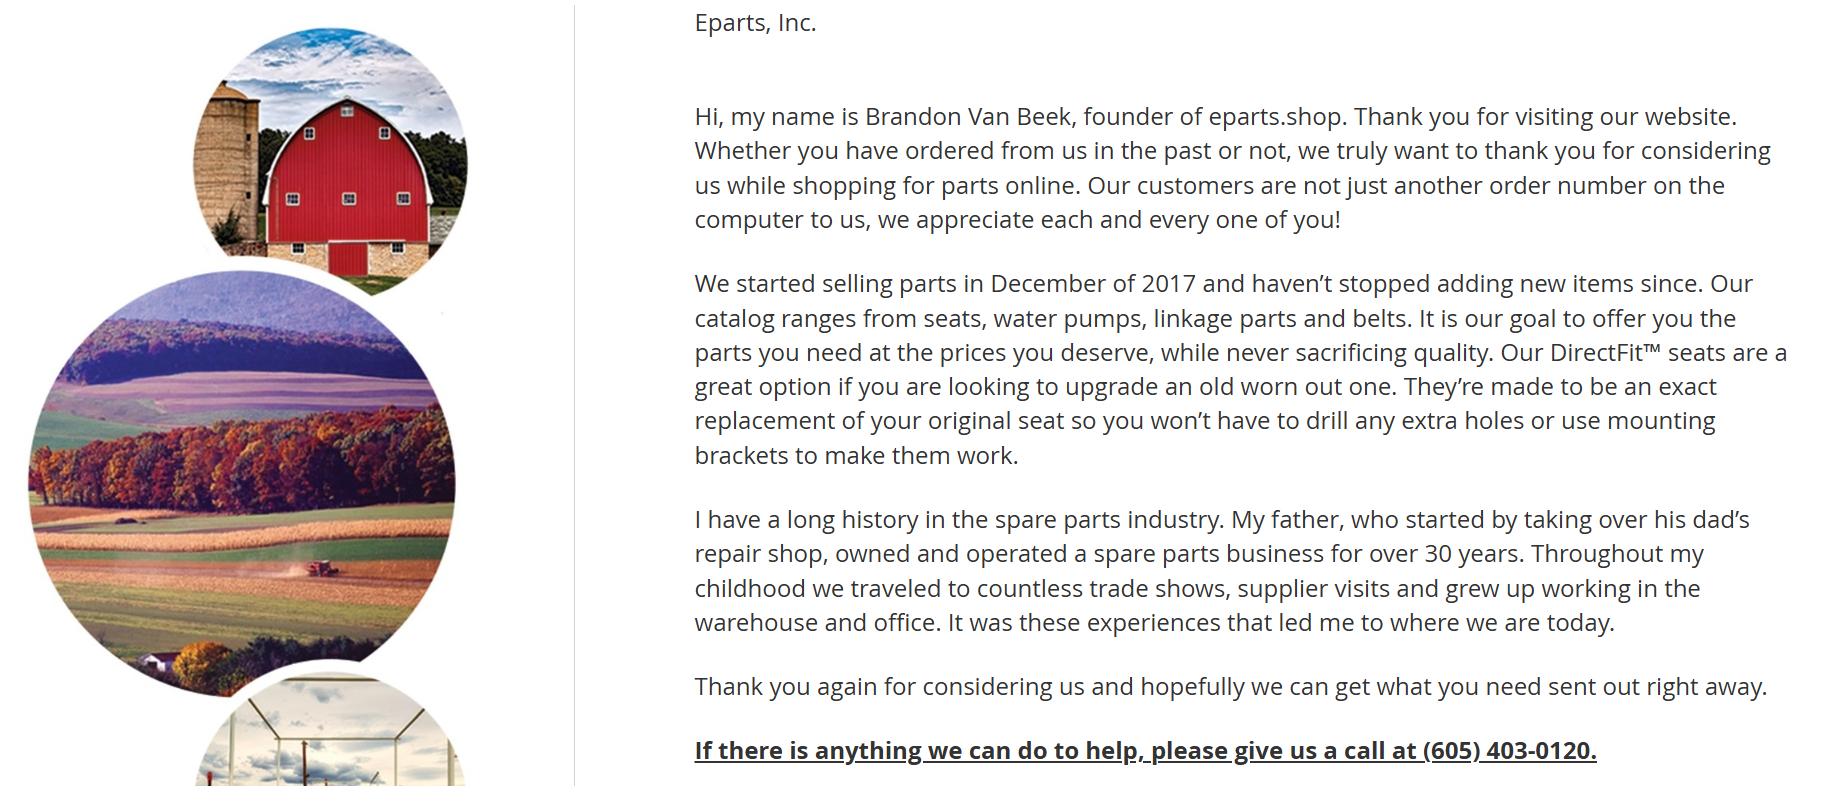Click the phrase 'over 30 years'
The image size is (1837, 786).
1445,554
